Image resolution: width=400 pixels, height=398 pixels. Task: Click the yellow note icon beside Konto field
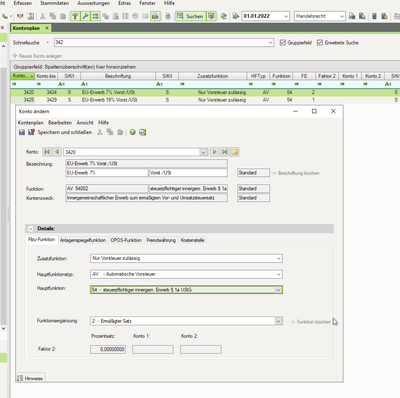click(x=235, y=152)
